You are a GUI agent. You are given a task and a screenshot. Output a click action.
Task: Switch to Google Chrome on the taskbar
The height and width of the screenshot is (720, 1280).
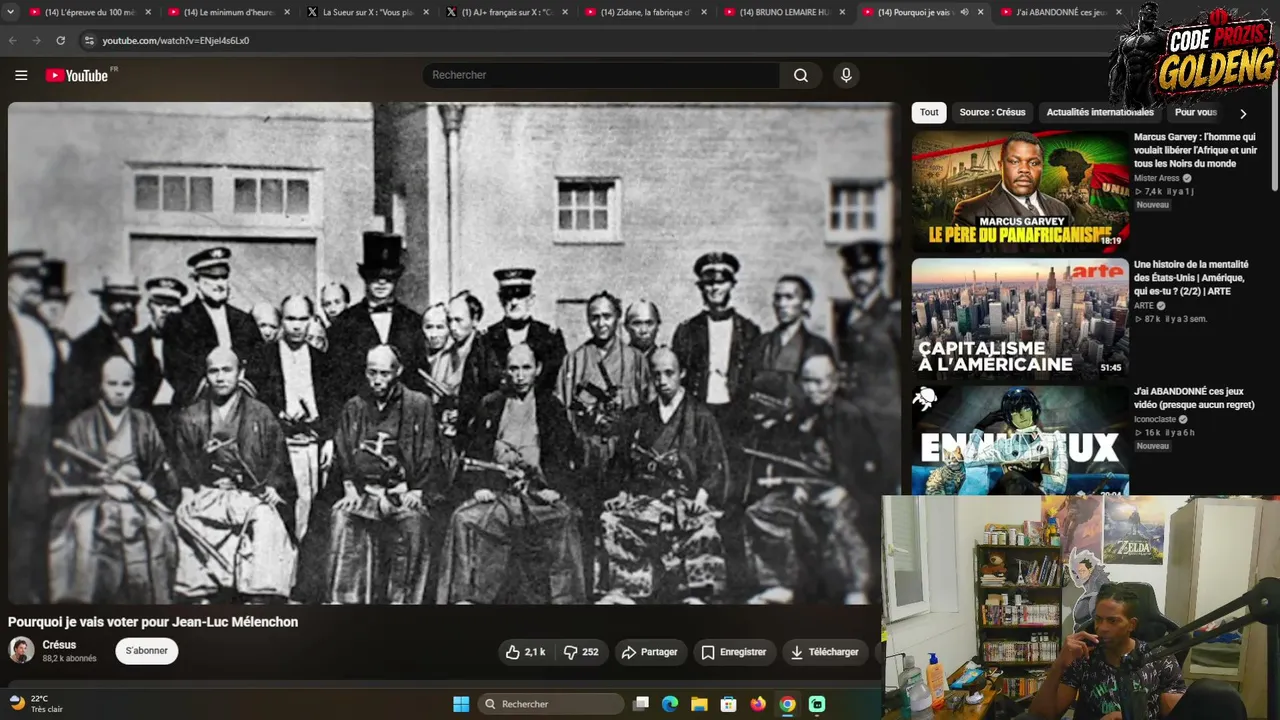click(788, 704)
